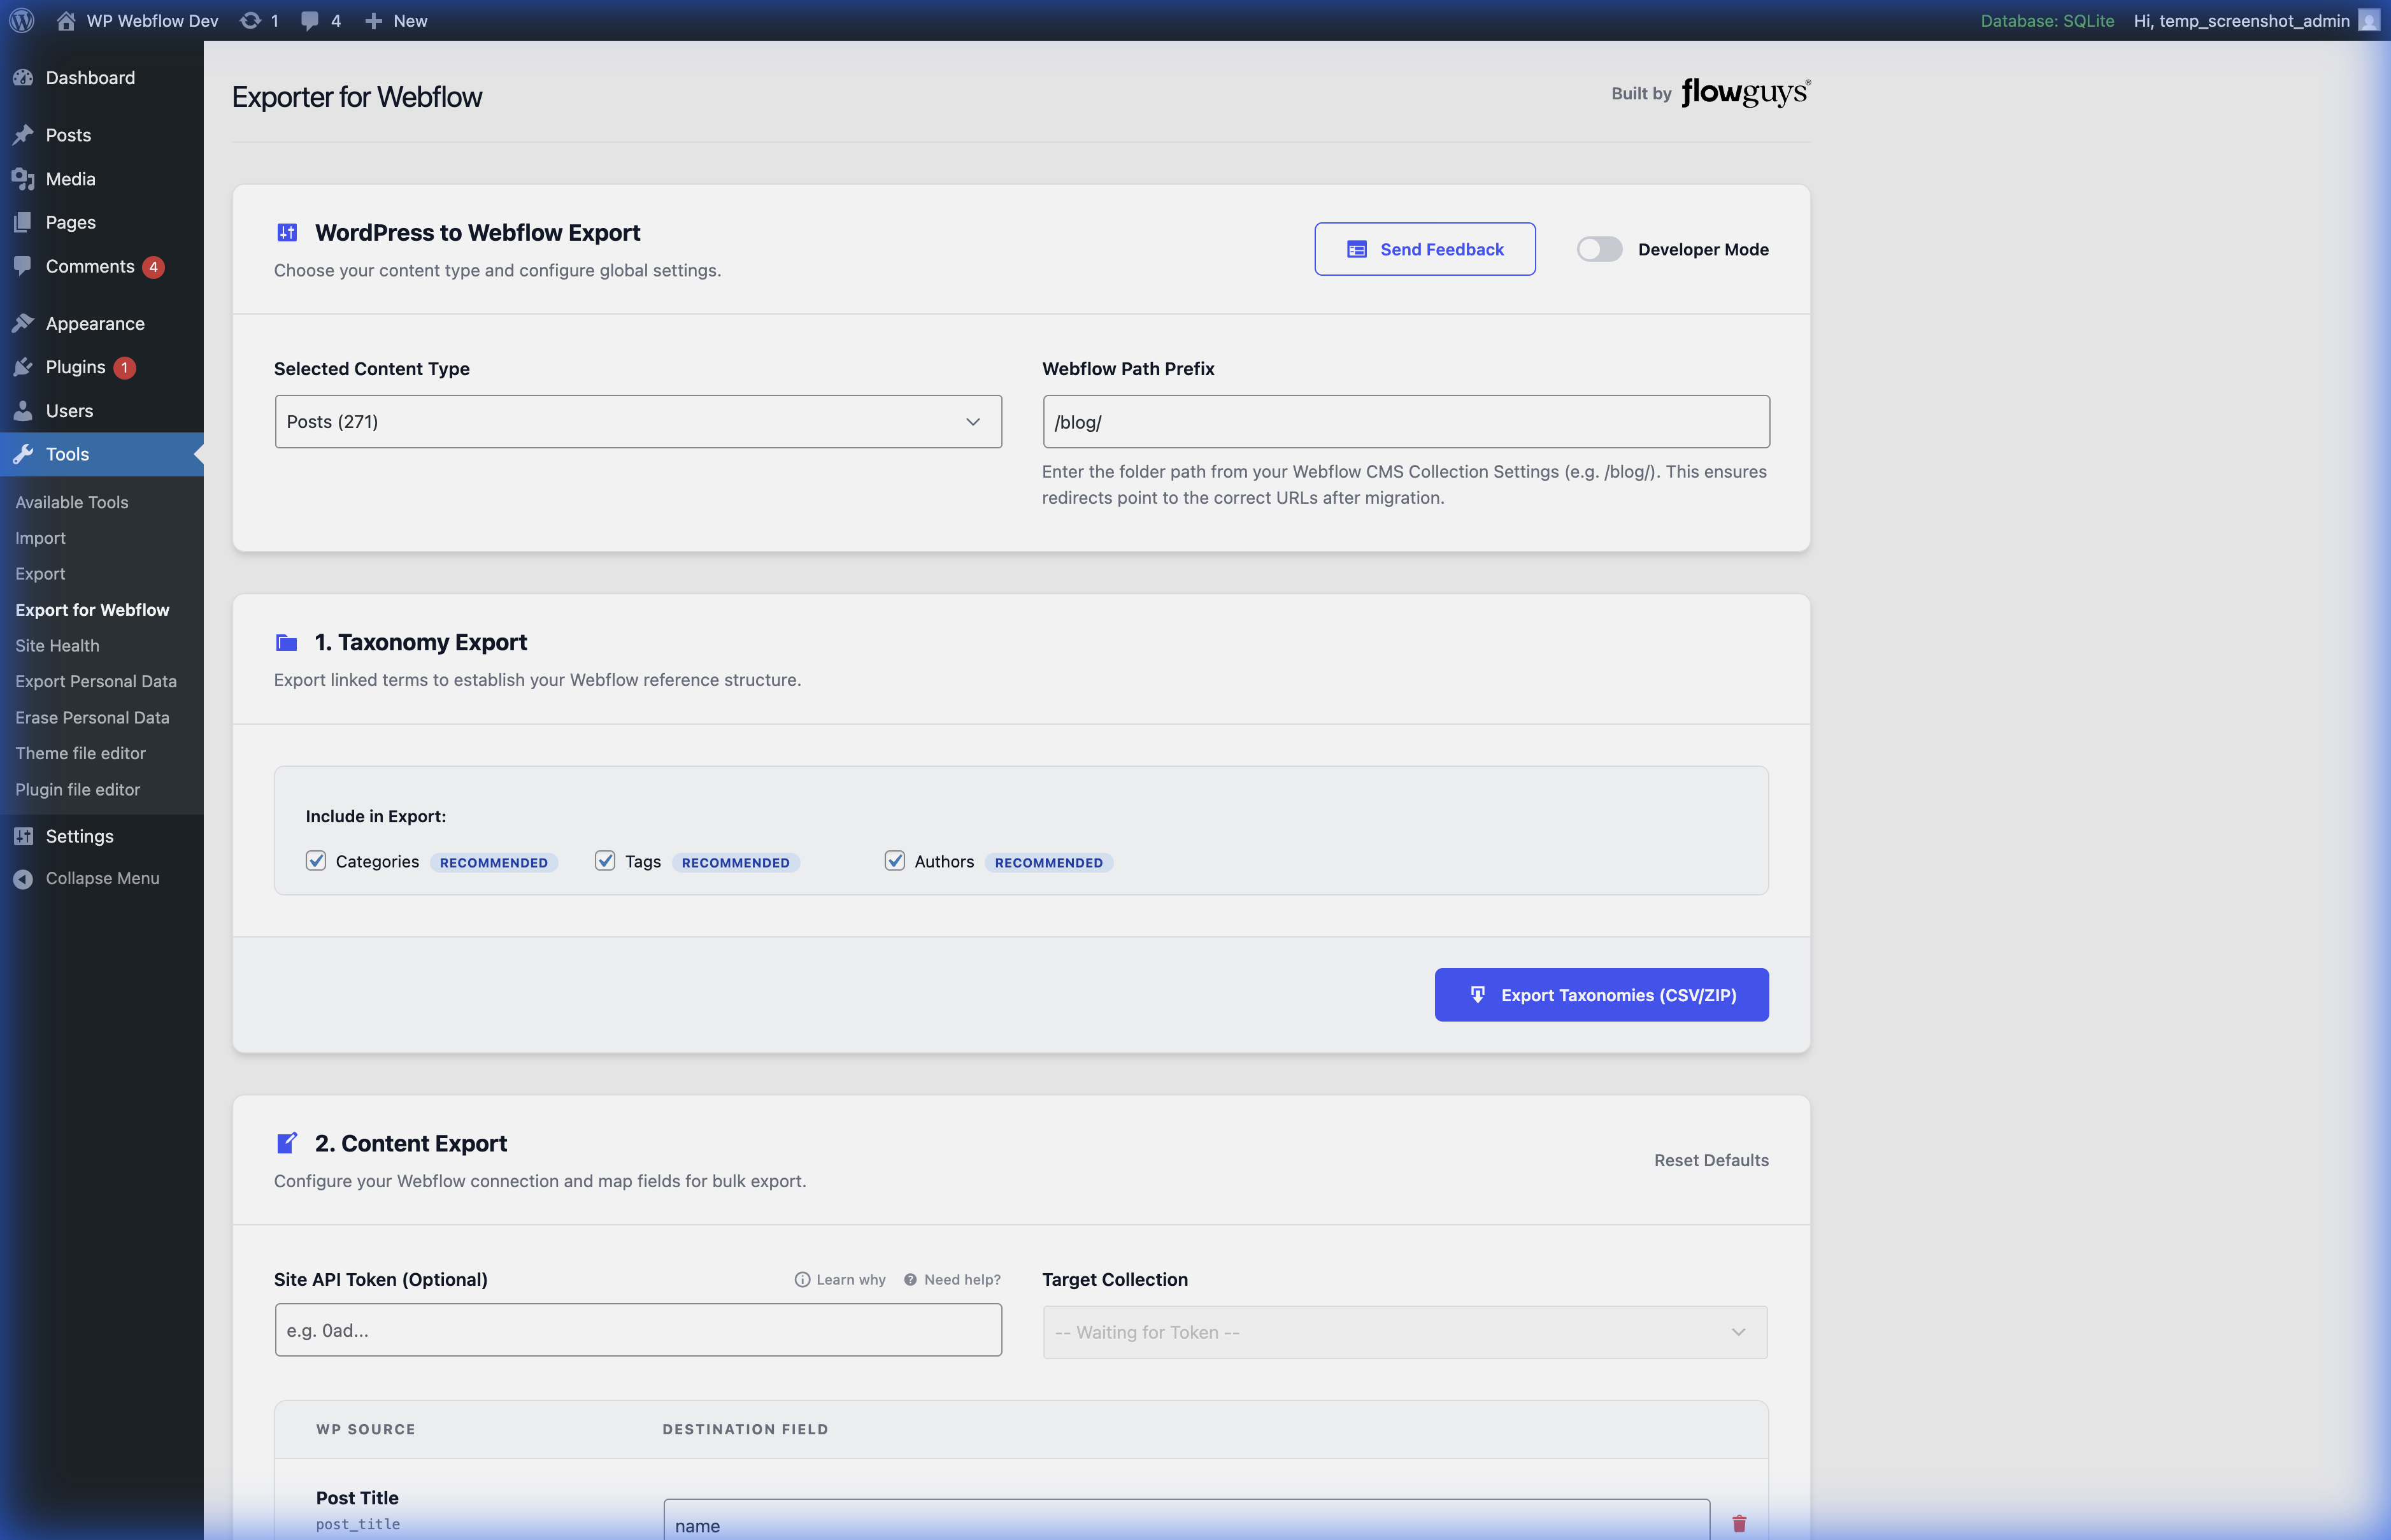Click the Media library icon in sidebar
This screenshot has height=1540, width=2391.
(x=24, y=178)
